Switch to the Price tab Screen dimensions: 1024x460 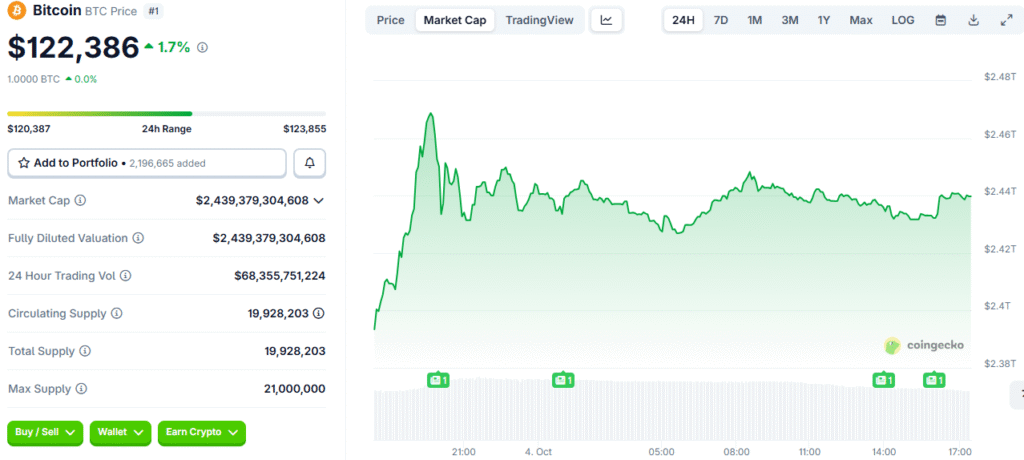tap(391, 20)
